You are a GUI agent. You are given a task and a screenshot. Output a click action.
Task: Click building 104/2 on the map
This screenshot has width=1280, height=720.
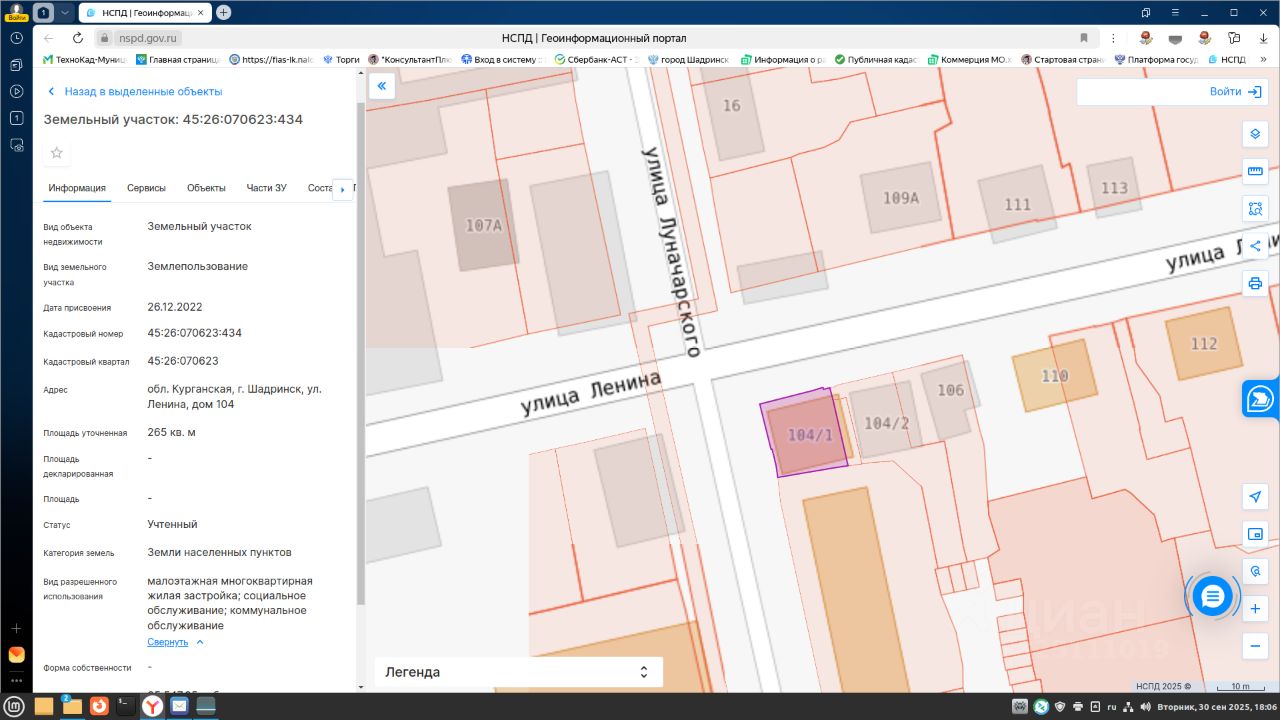[886, 423]
